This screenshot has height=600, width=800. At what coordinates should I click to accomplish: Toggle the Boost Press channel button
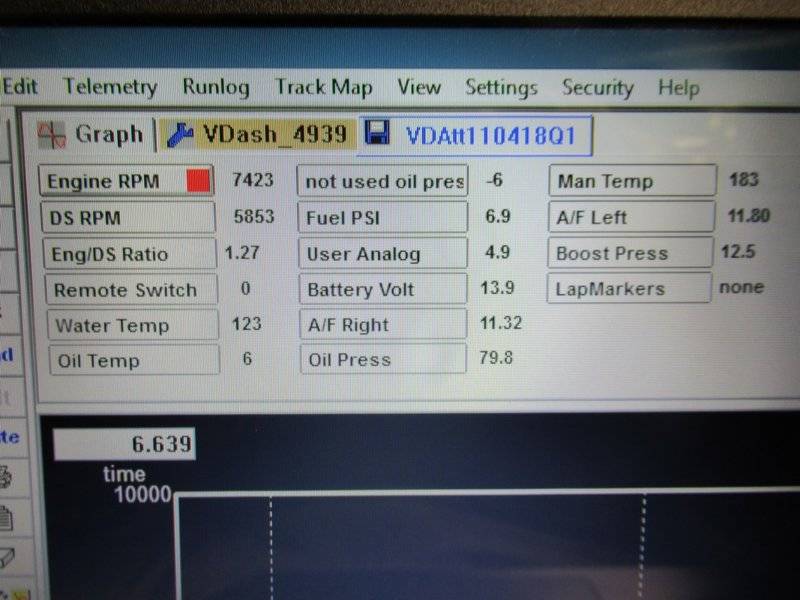pos(630,253)
